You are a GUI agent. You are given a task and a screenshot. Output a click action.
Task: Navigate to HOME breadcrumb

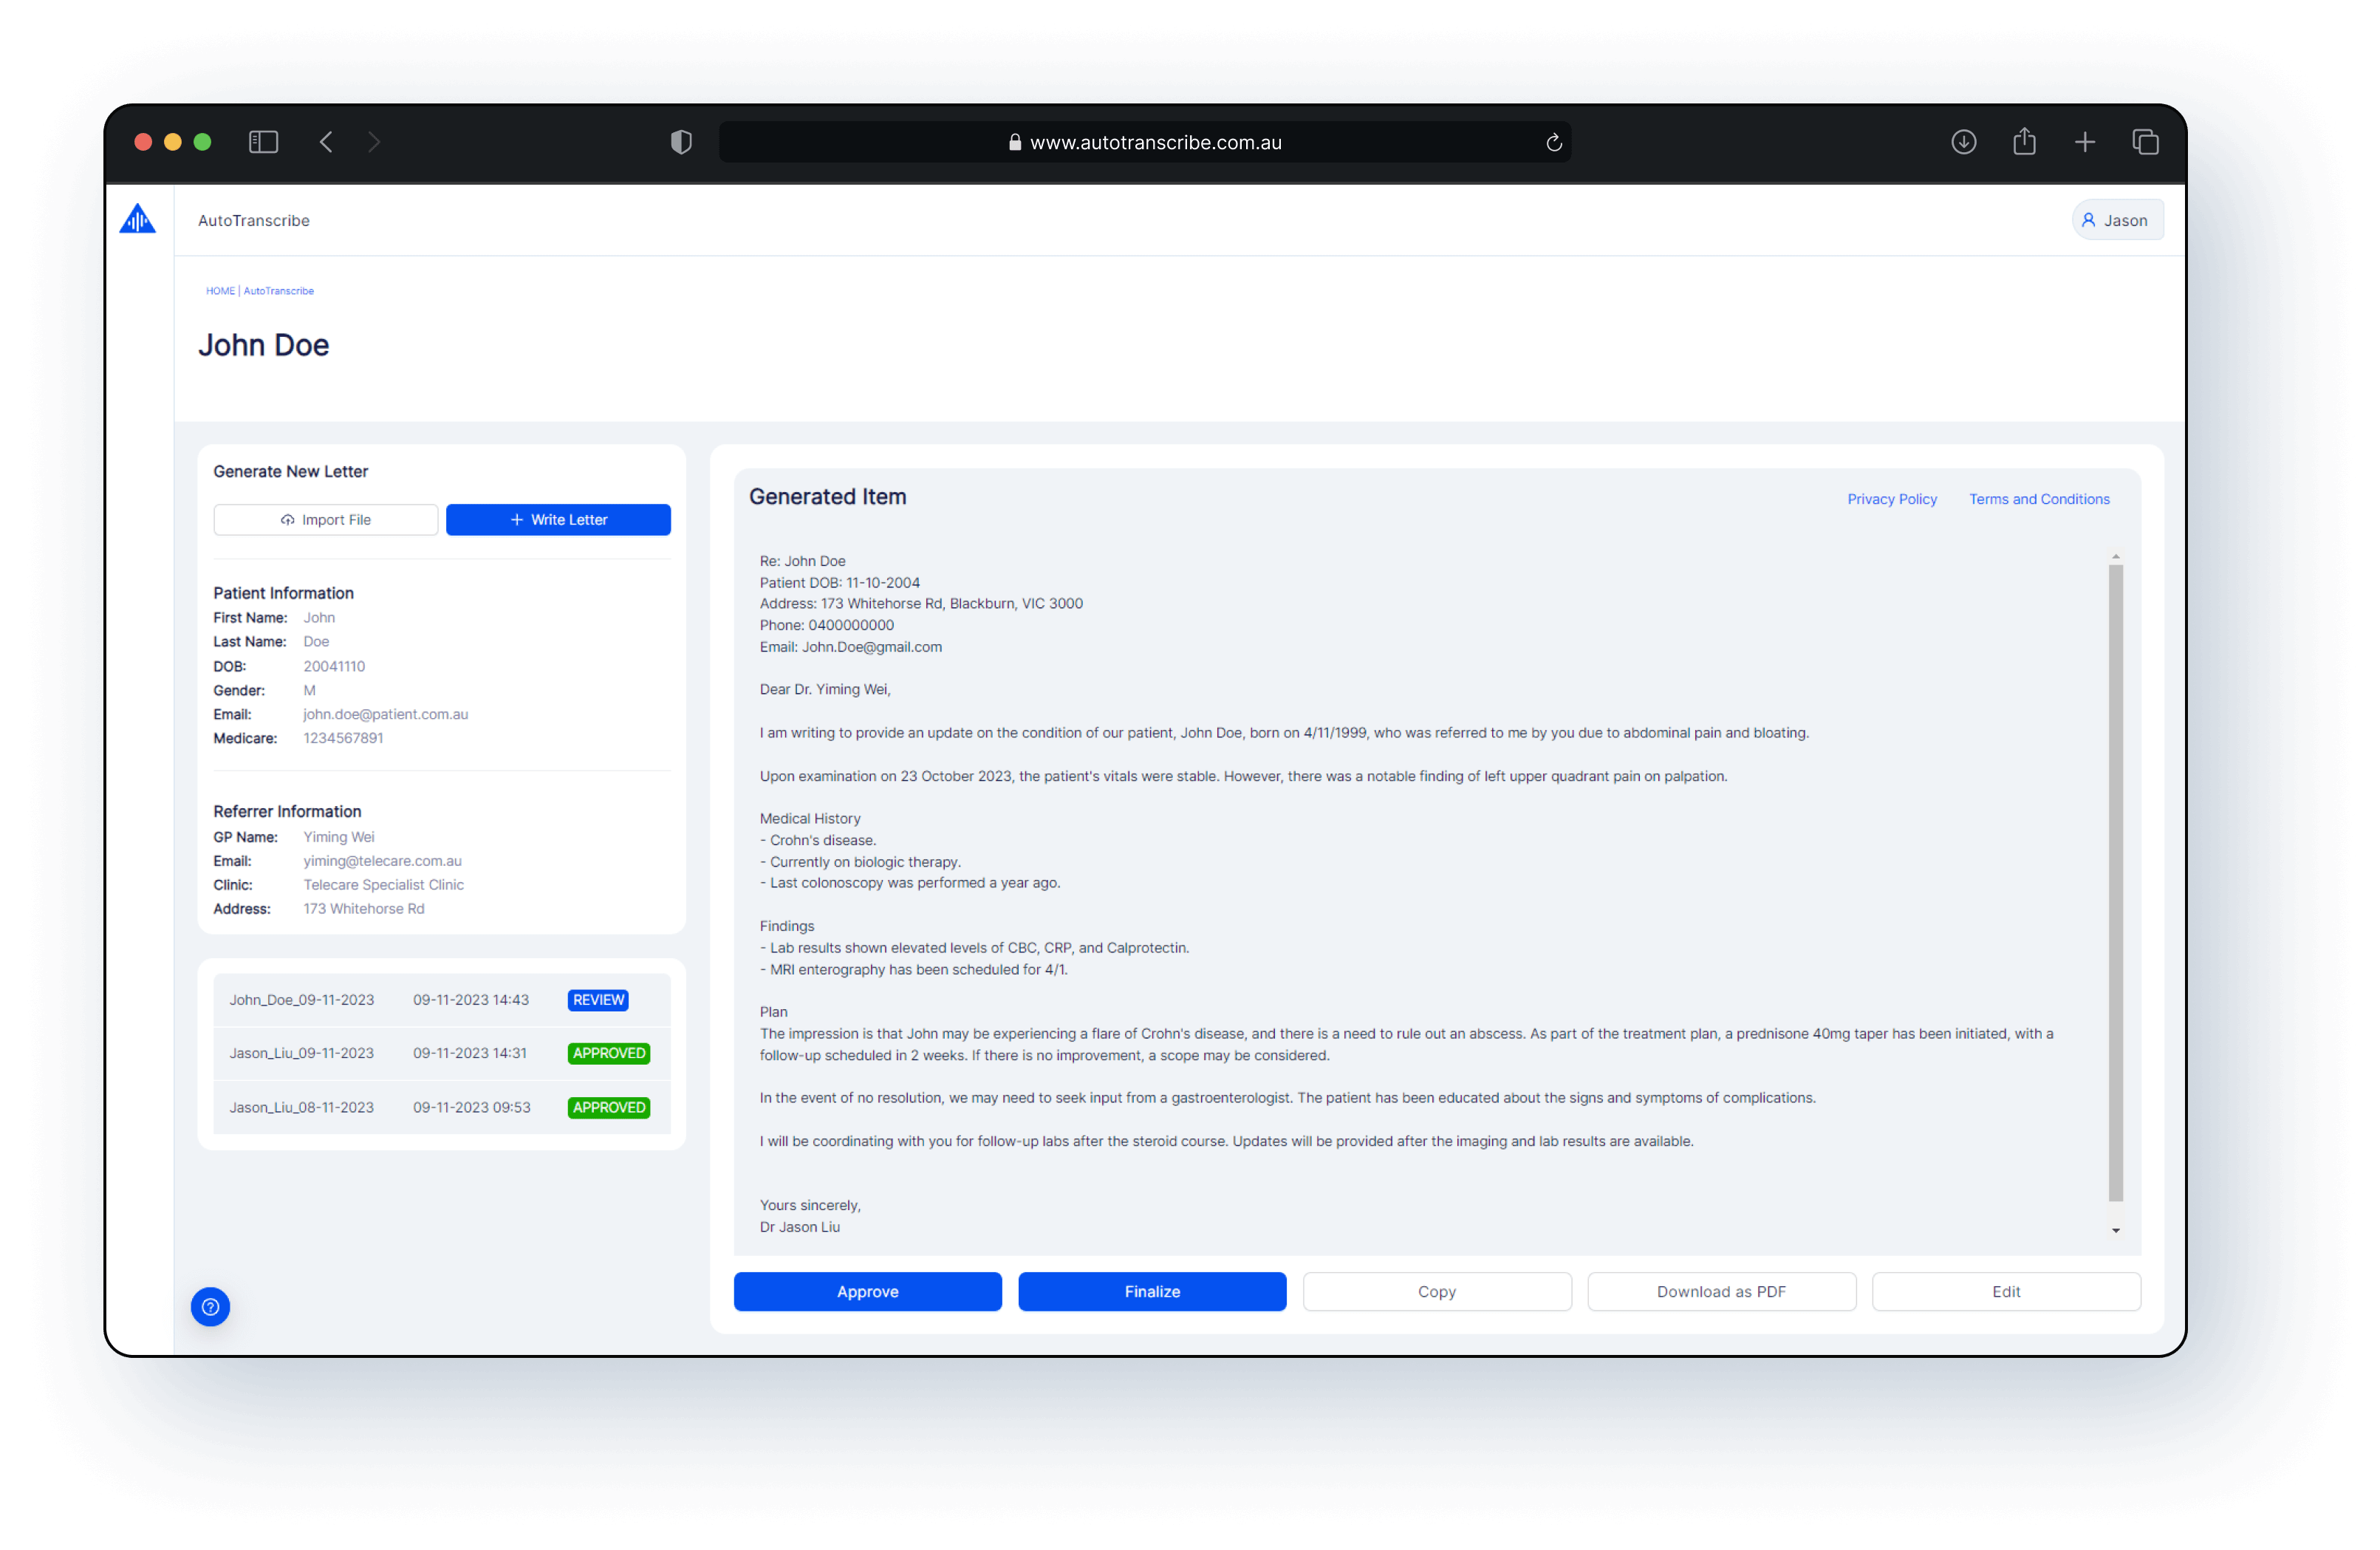219,291
